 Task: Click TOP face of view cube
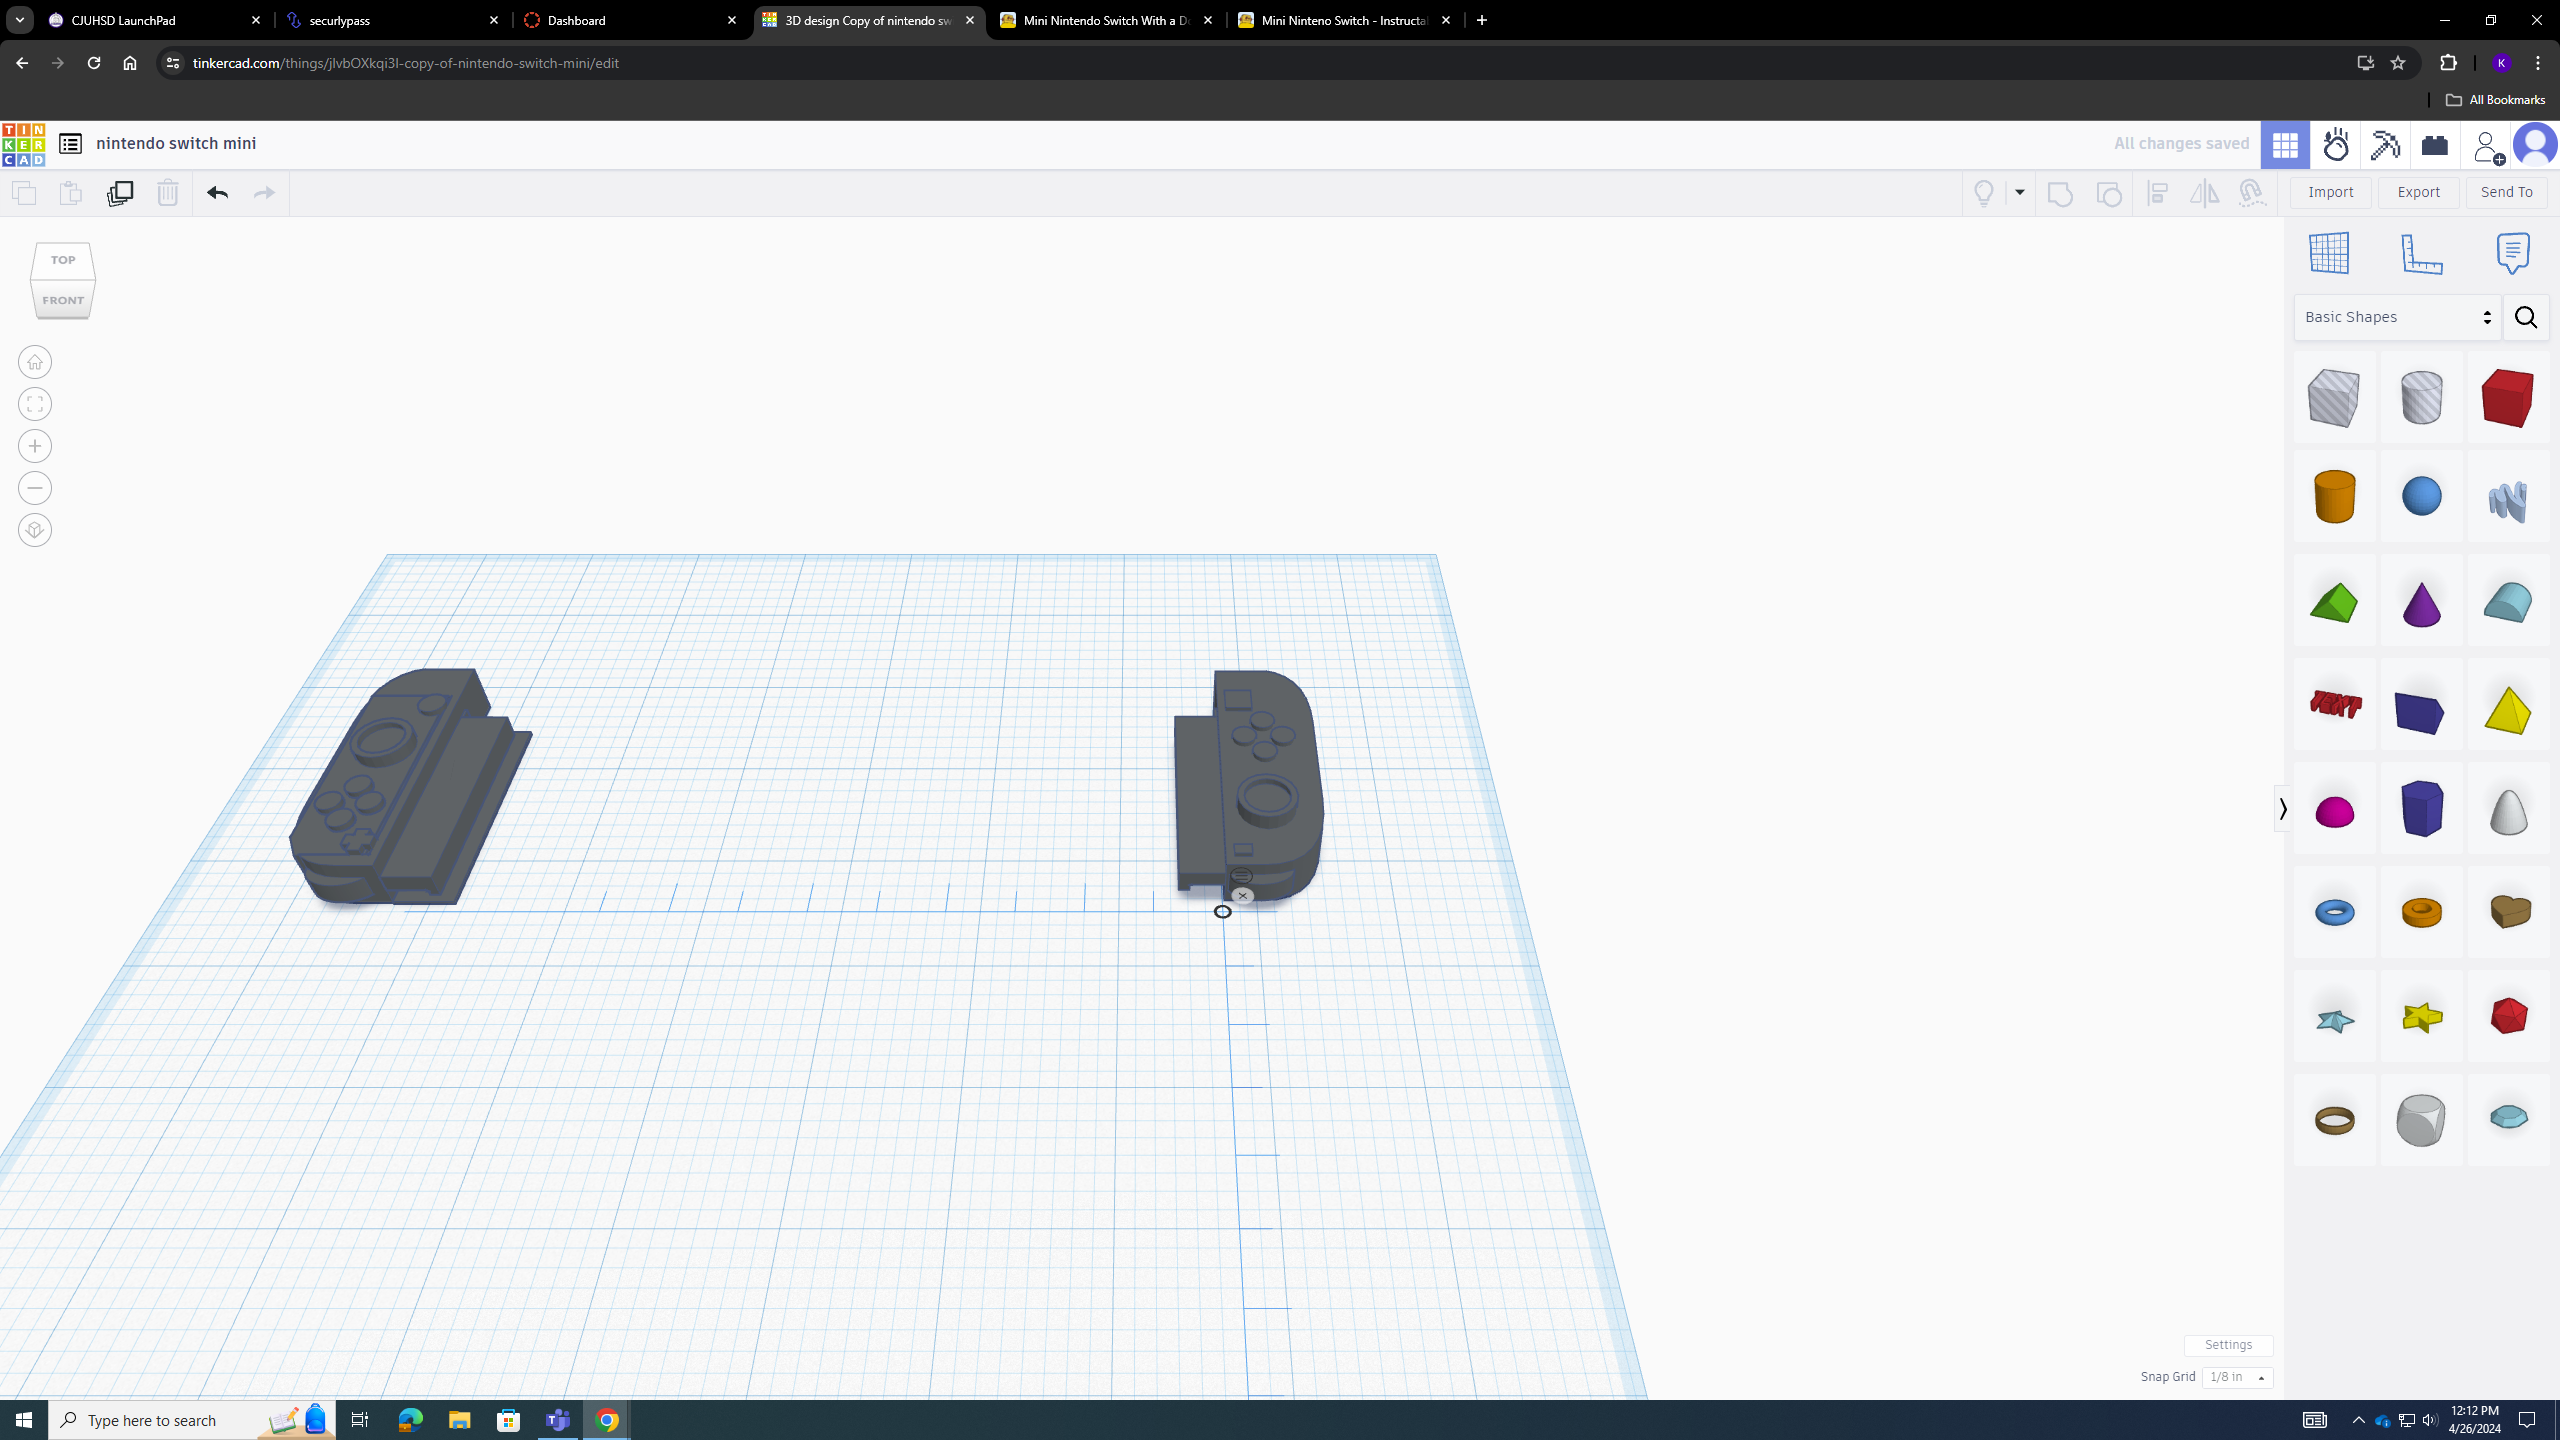point(63,260)
